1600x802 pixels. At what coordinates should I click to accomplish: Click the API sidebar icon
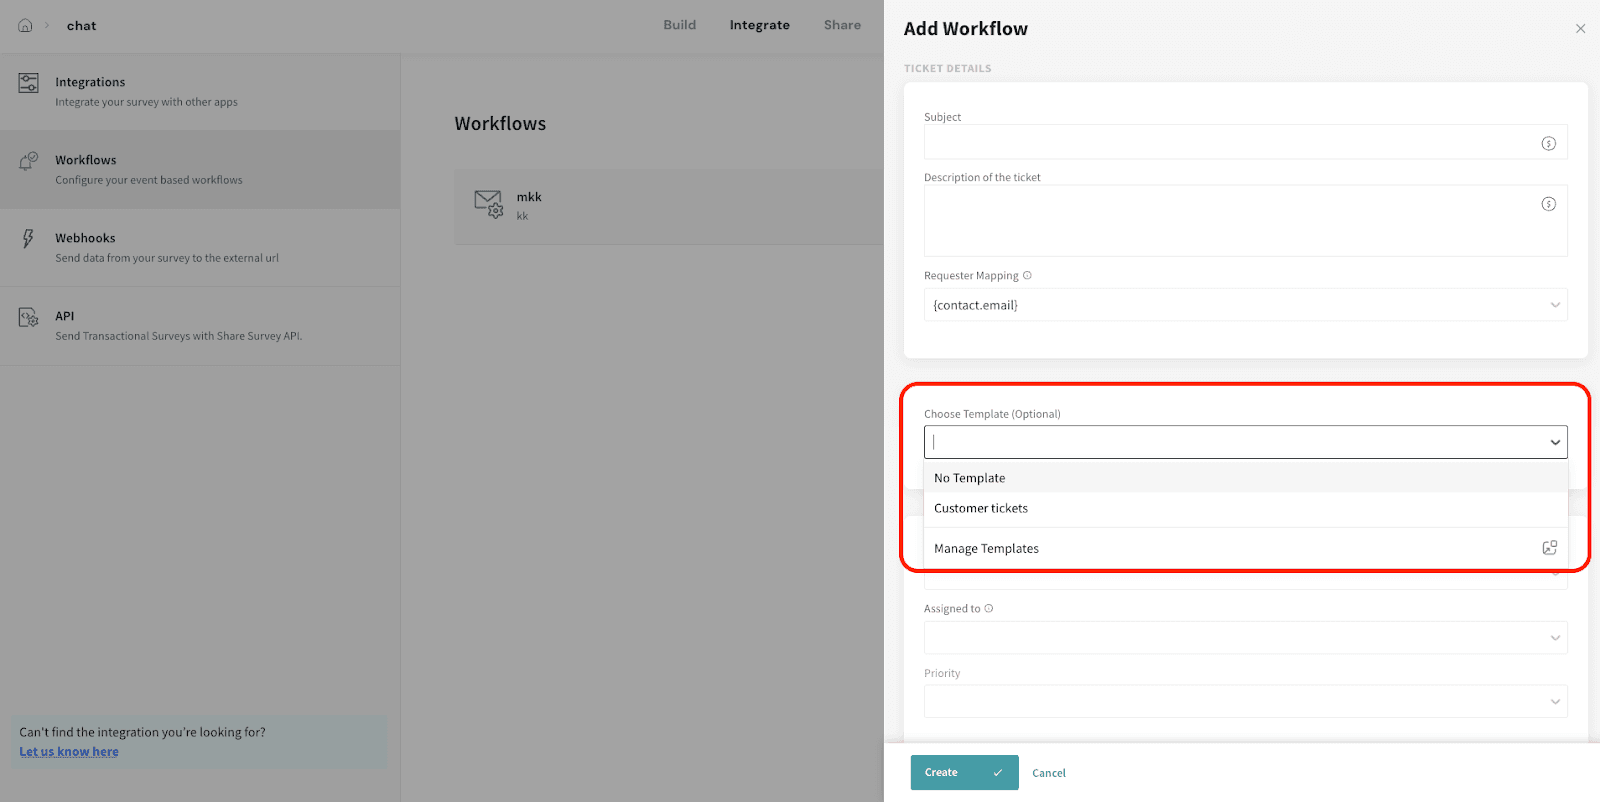28,318
